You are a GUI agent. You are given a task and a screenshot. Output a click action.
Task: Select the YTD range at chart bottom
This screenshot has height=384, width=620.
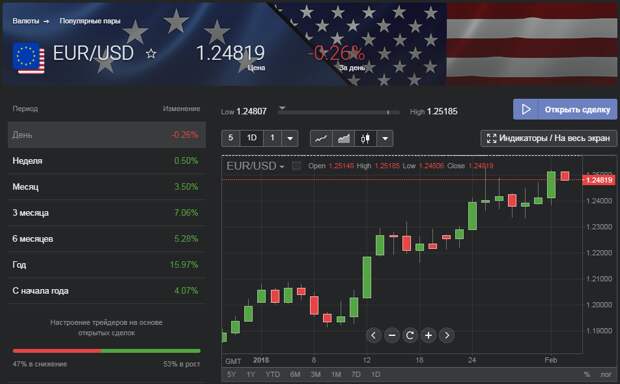(272, 374)
